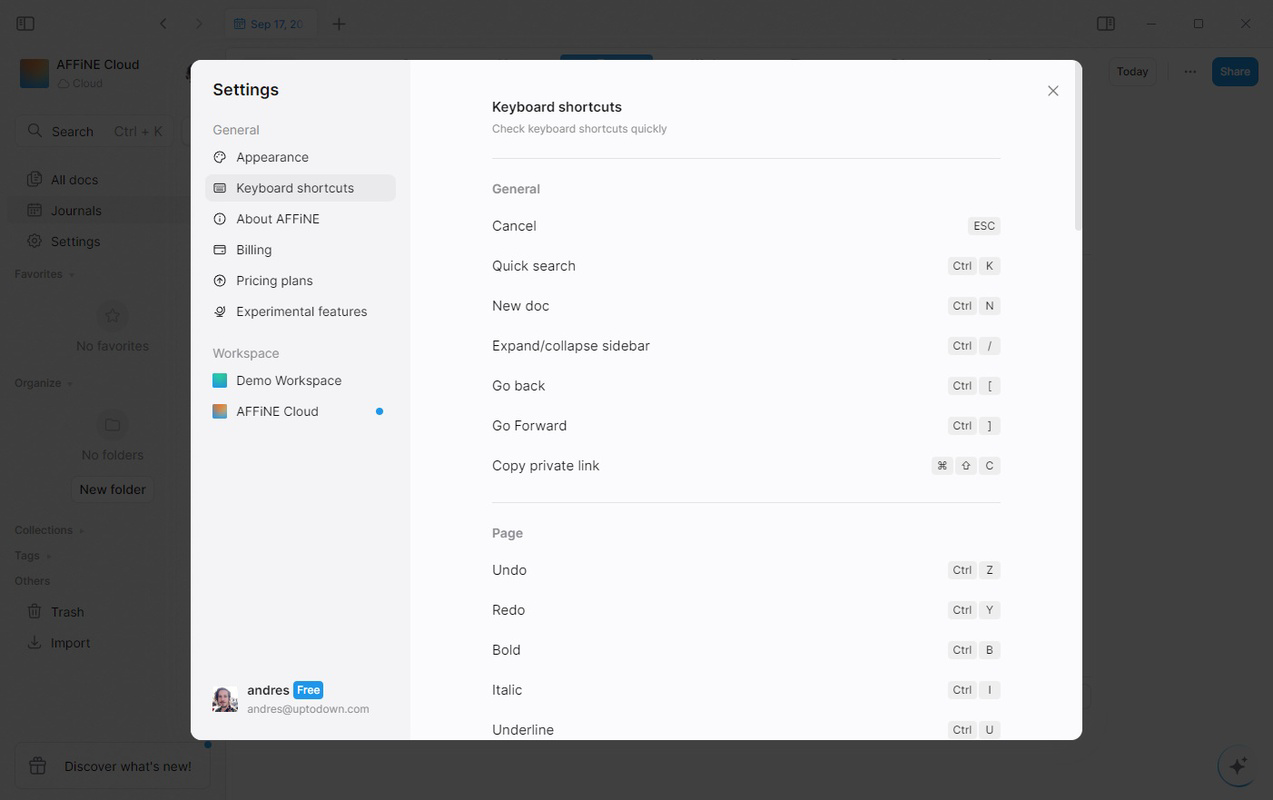Open the three-dot more options menu
The image size is (1273, 800).
(1190, 72)
